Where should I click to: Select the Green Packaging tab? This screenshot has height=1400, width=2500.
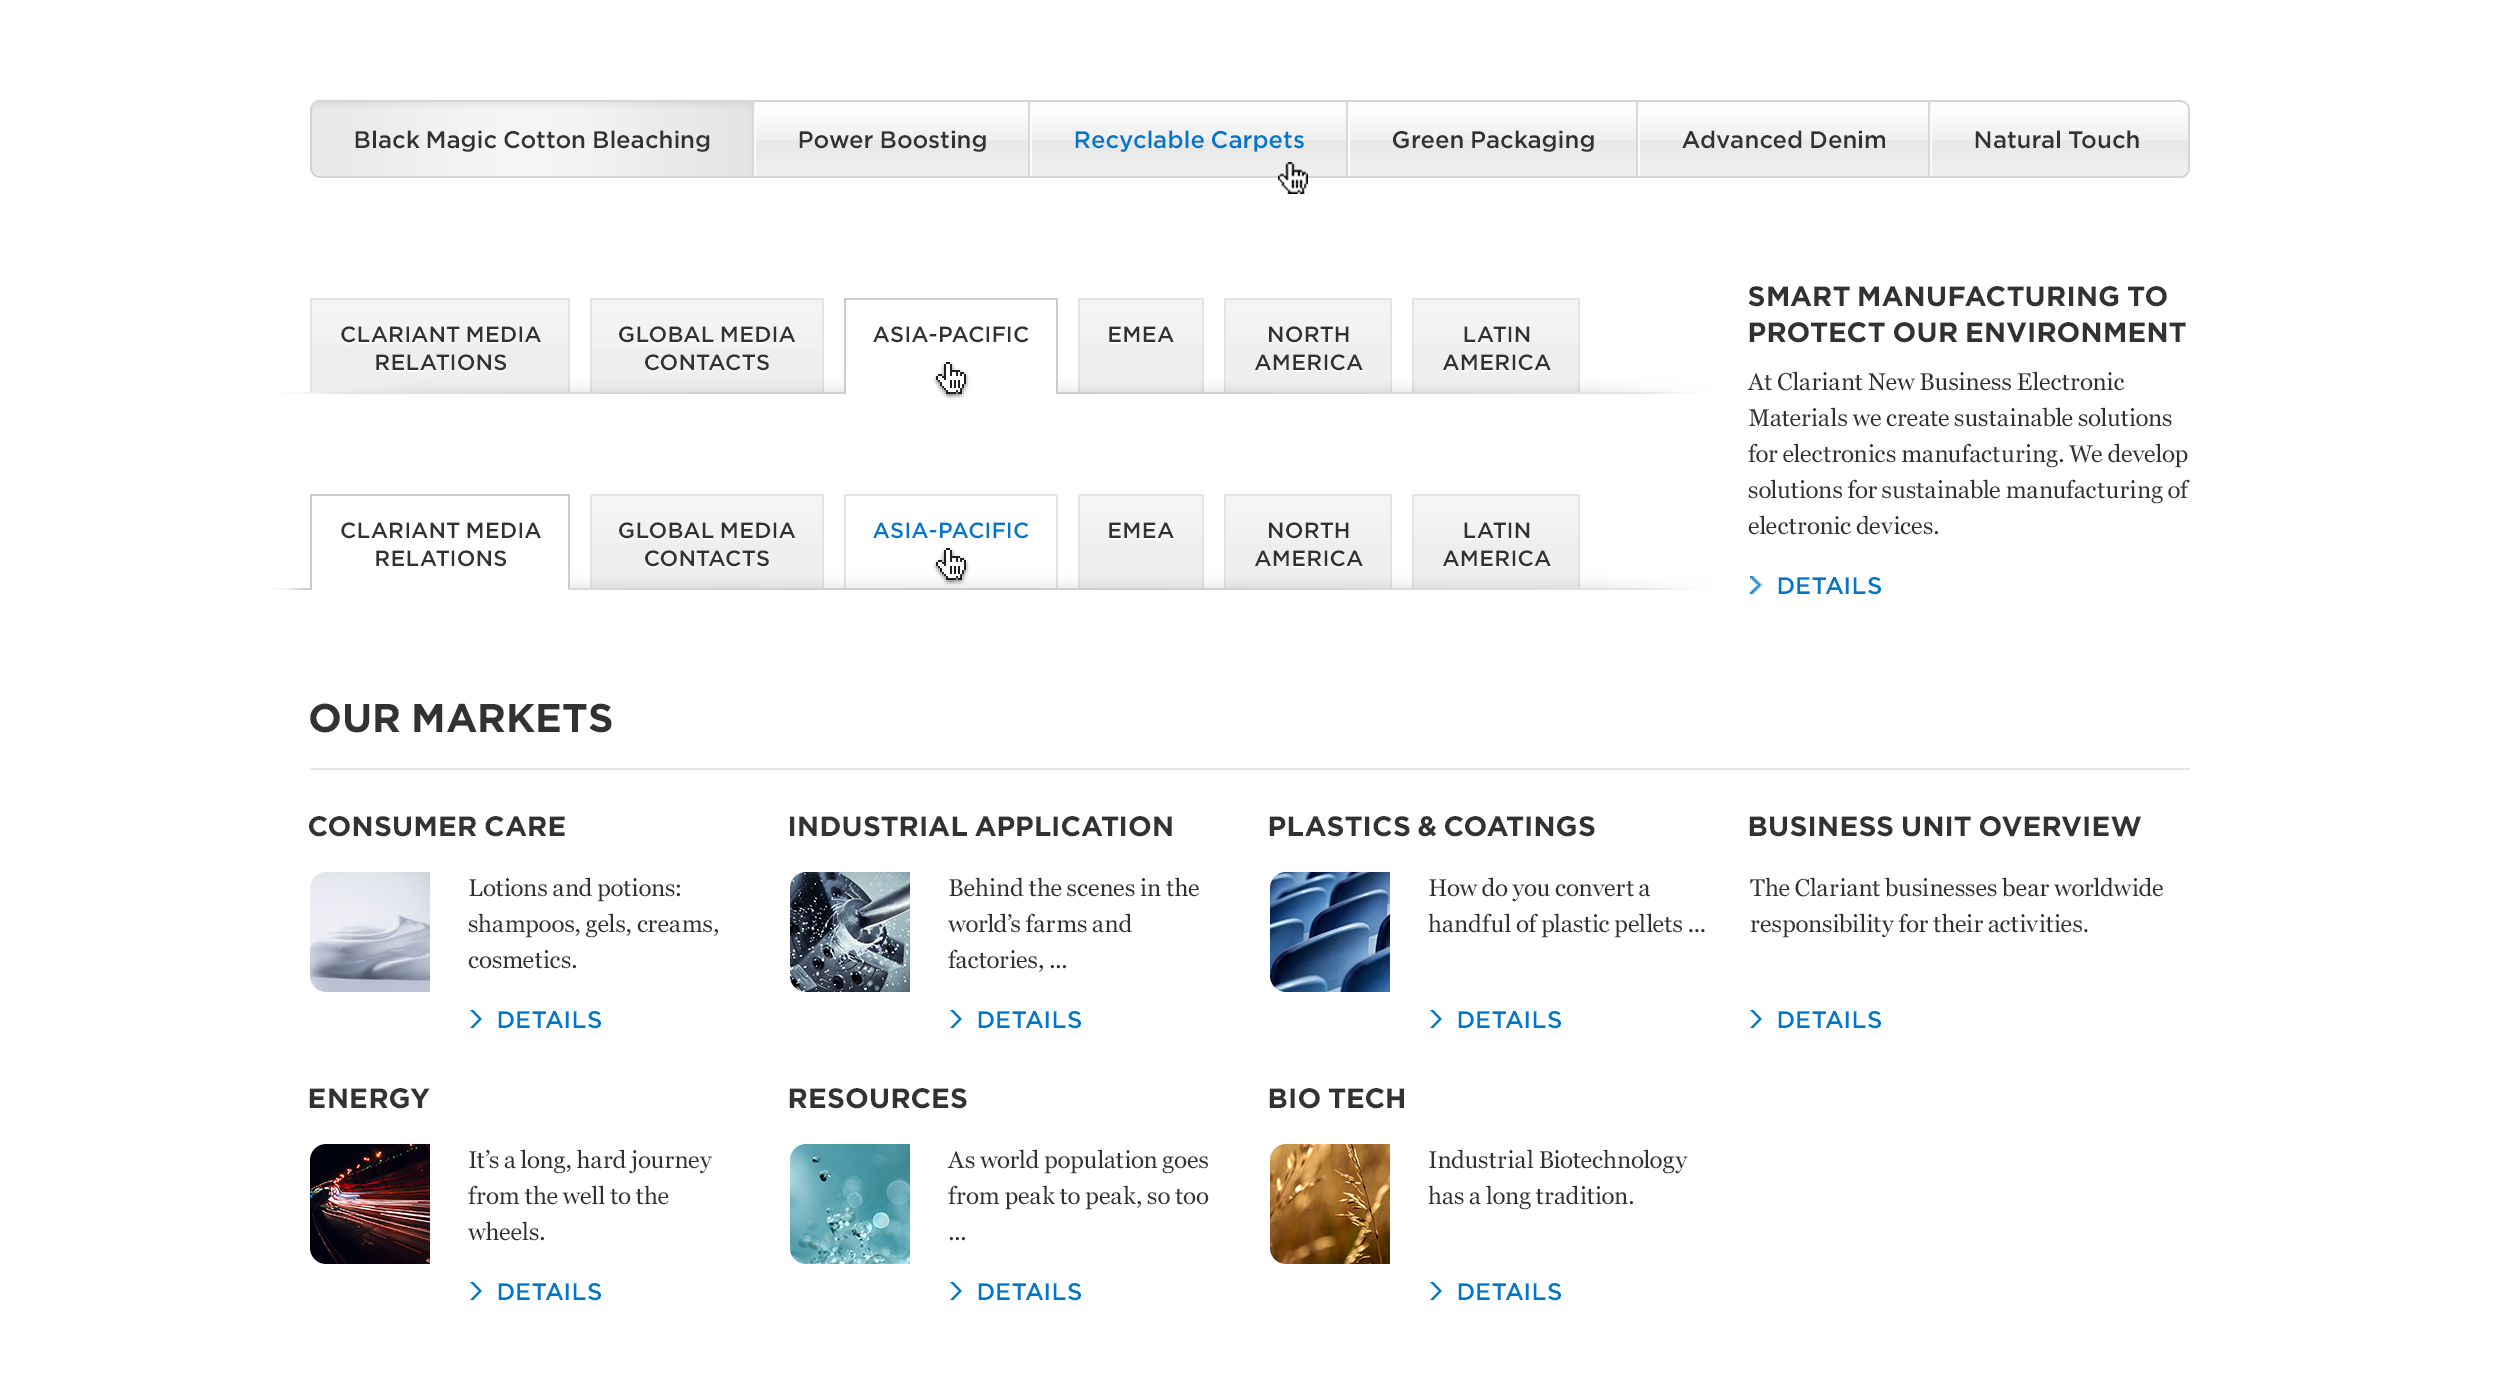(1493, 139)
